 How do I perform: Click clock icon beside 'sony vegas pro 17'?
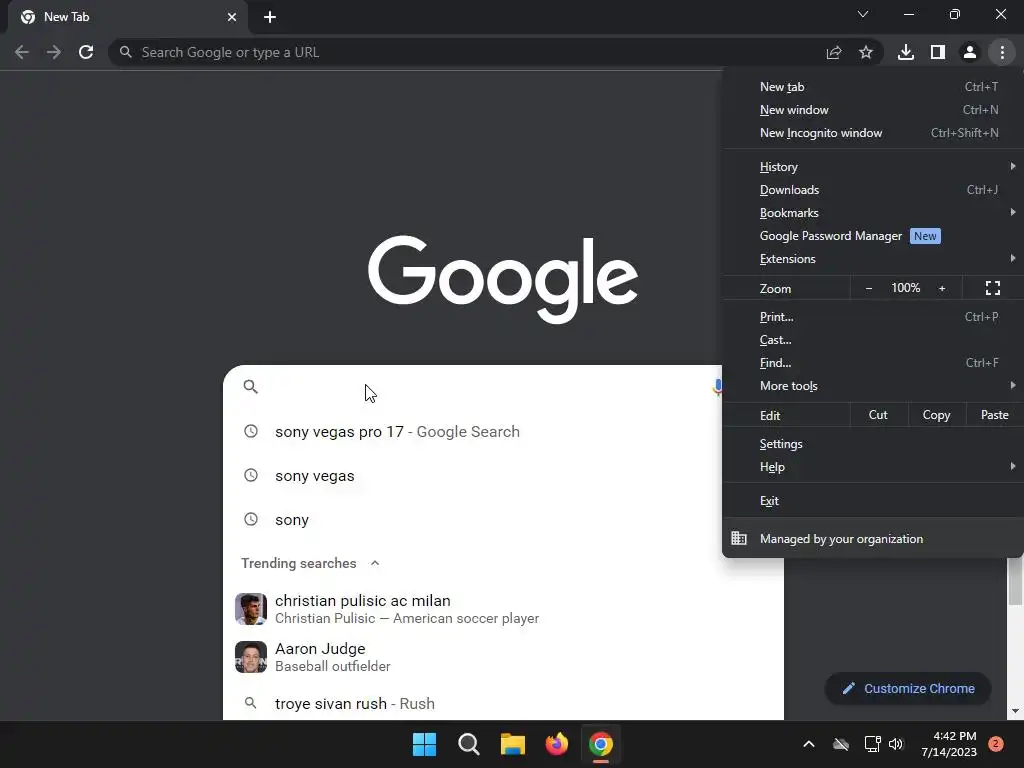click(x=251, y=431)
